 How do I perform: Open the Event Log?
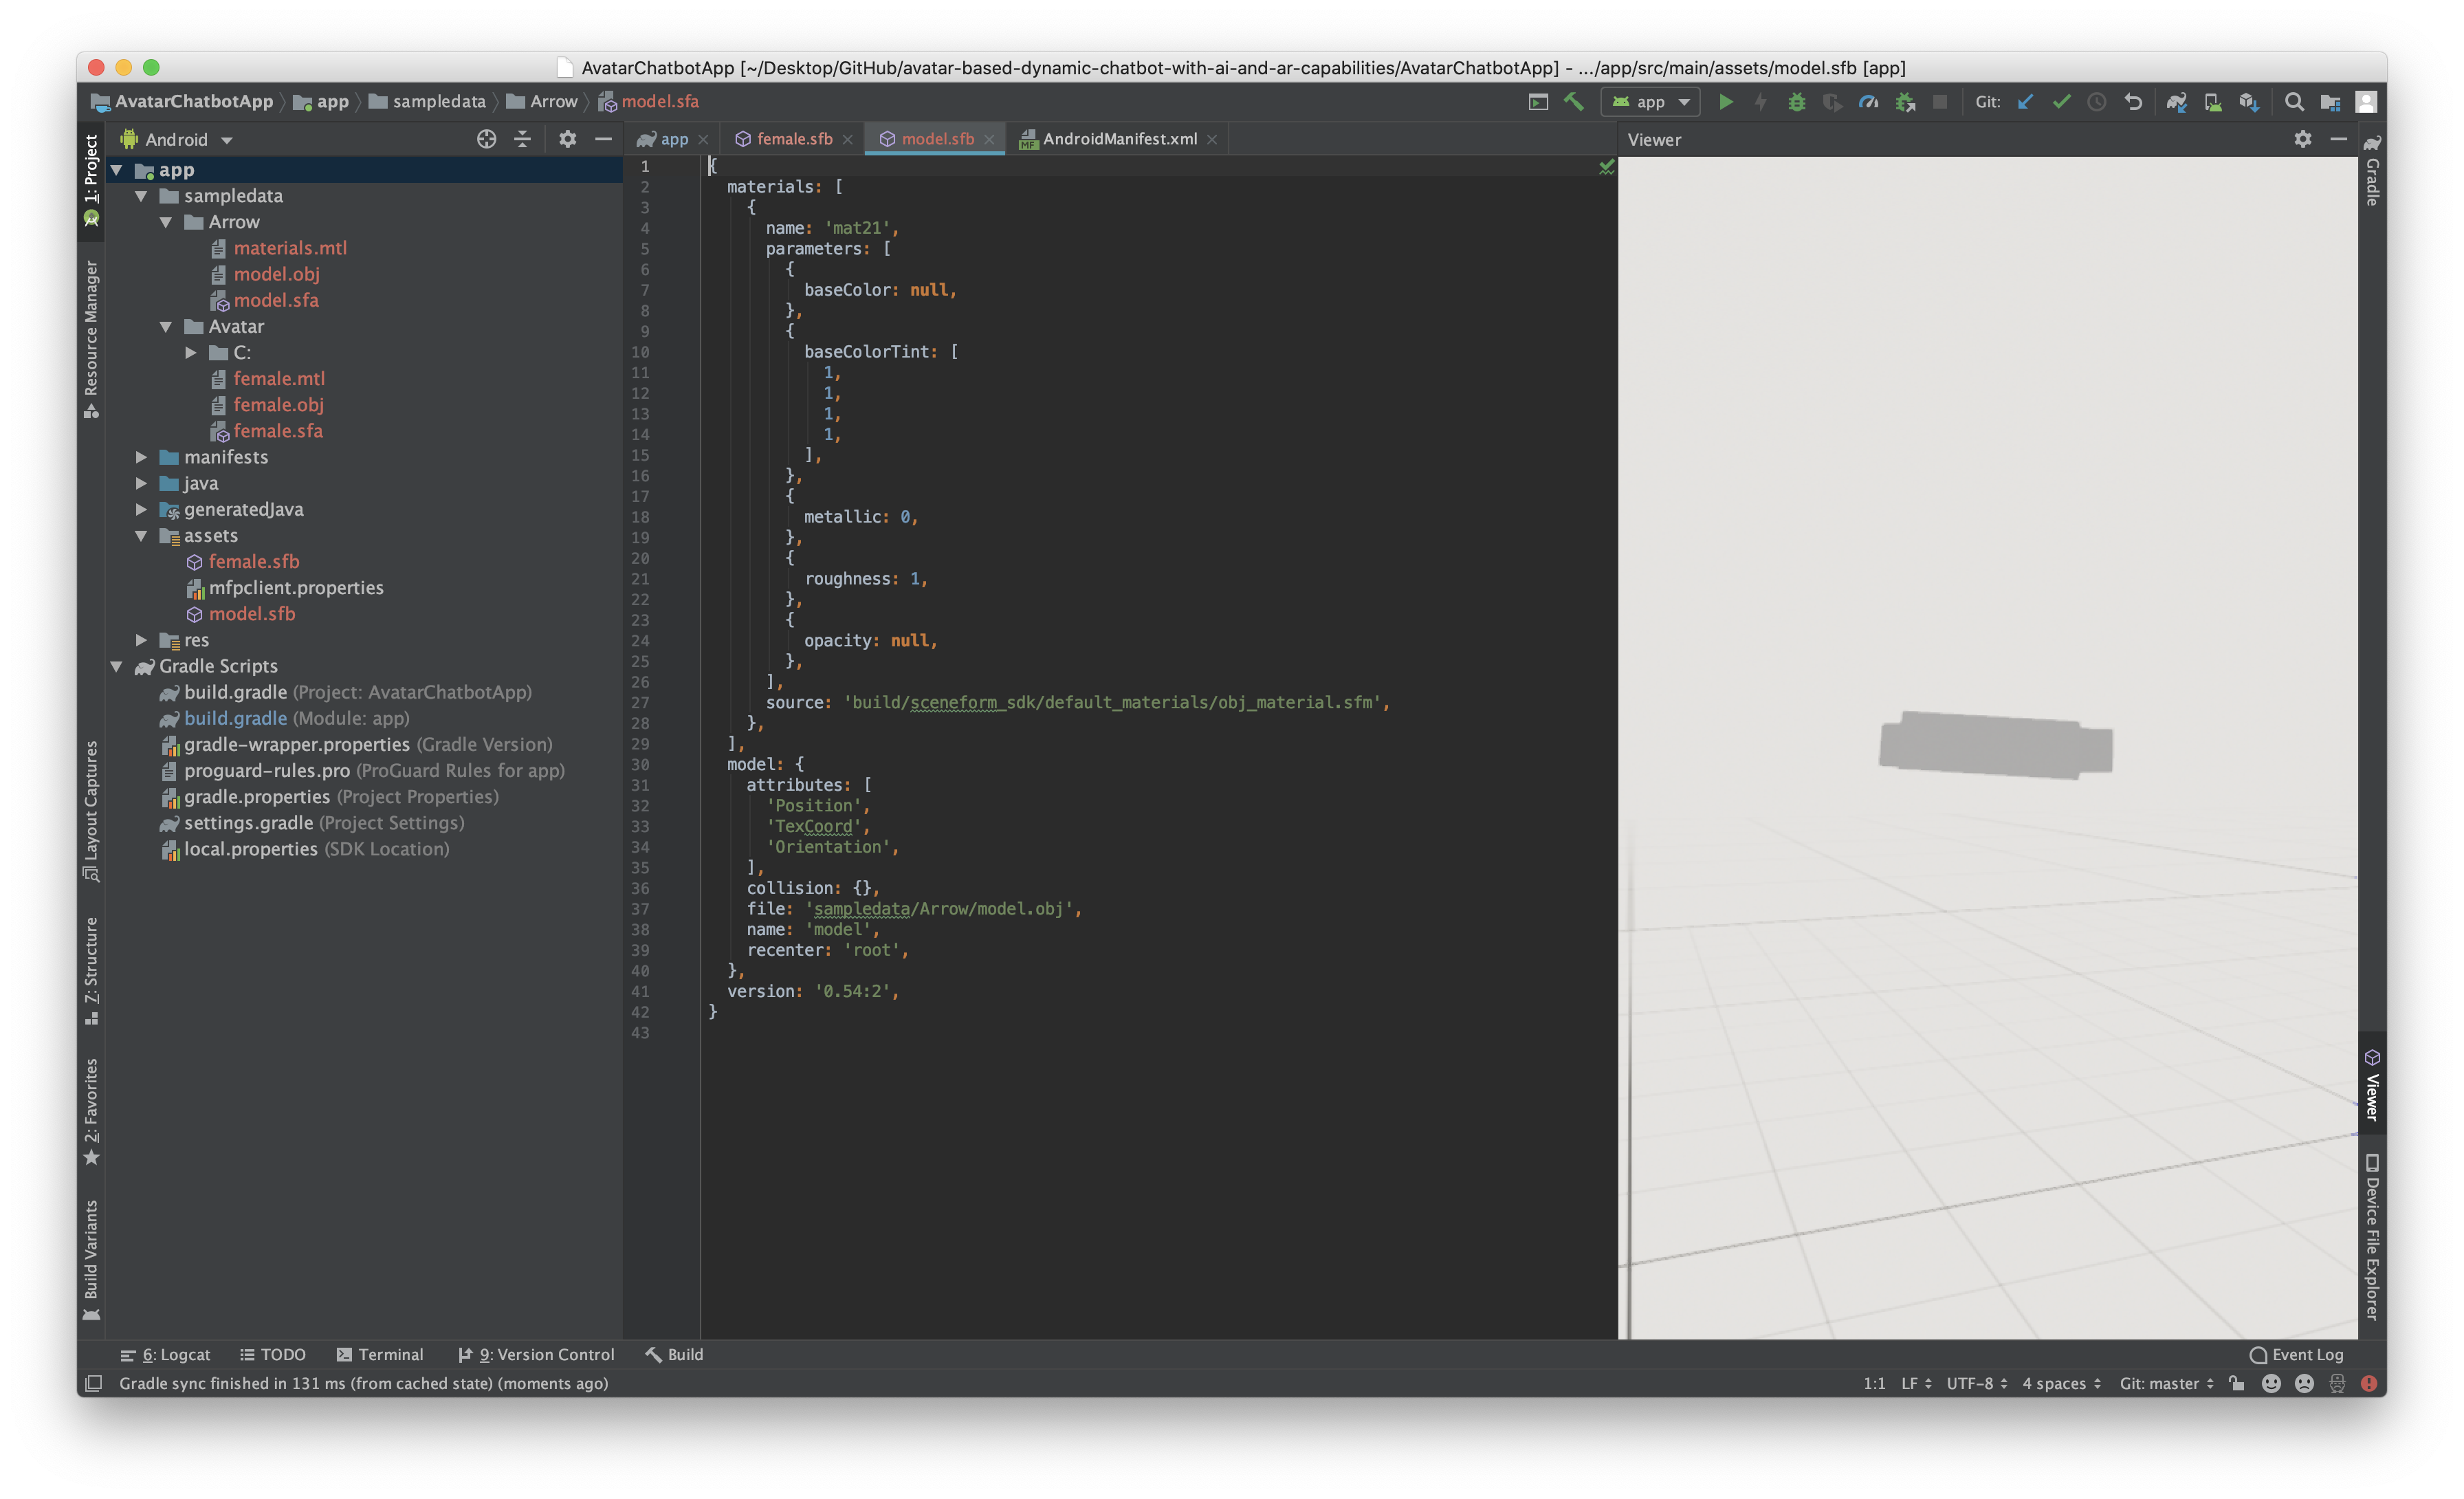click(2296, 1354)
